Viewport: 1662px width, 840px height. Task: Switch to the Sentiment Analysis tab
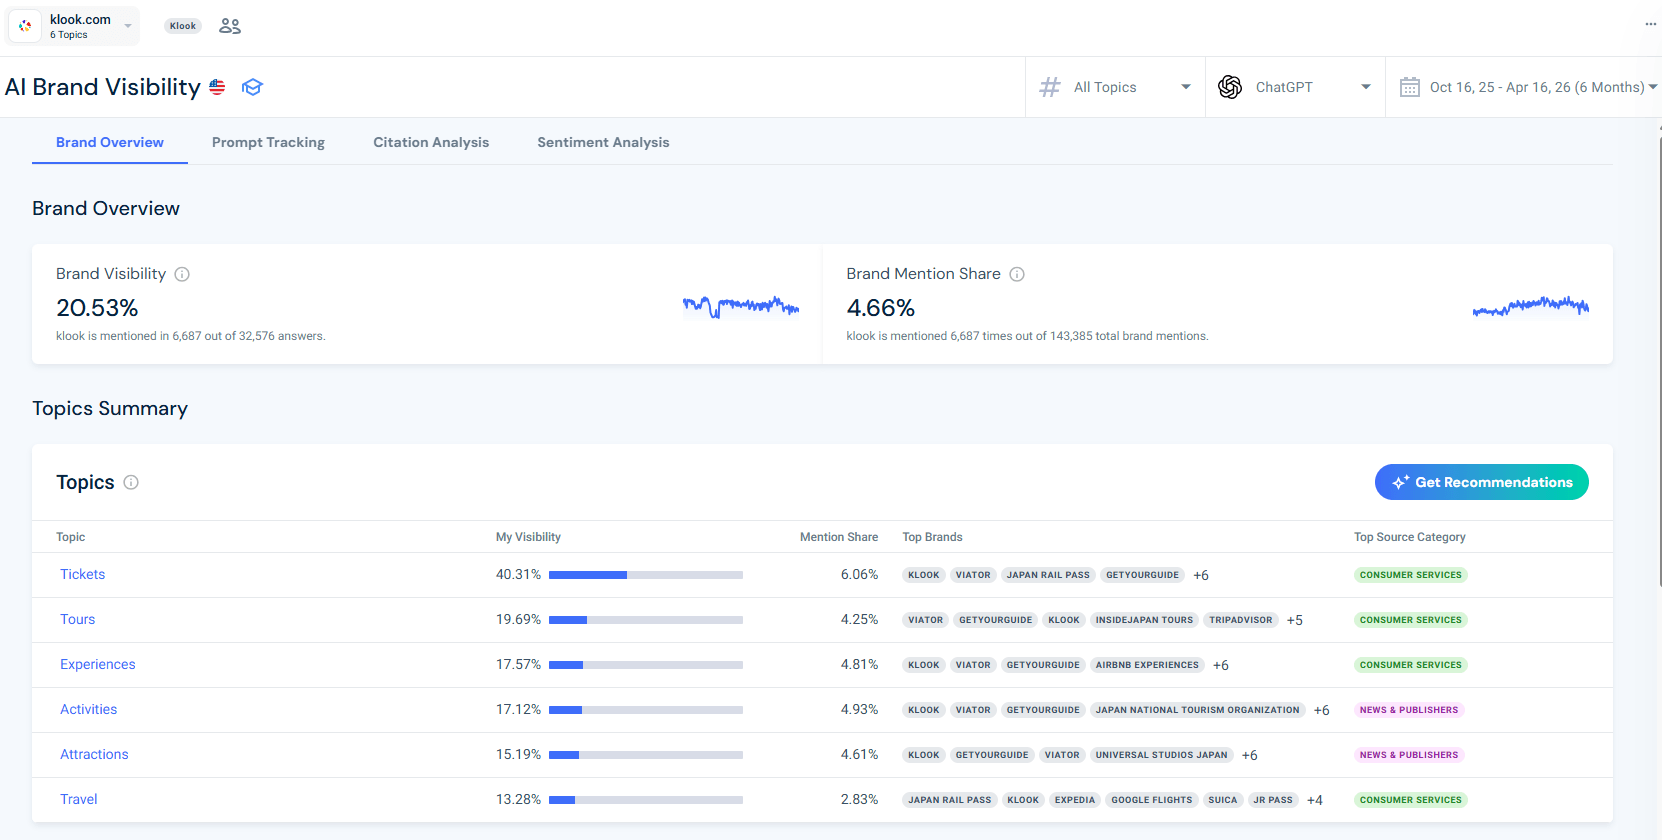click(603, 142)
